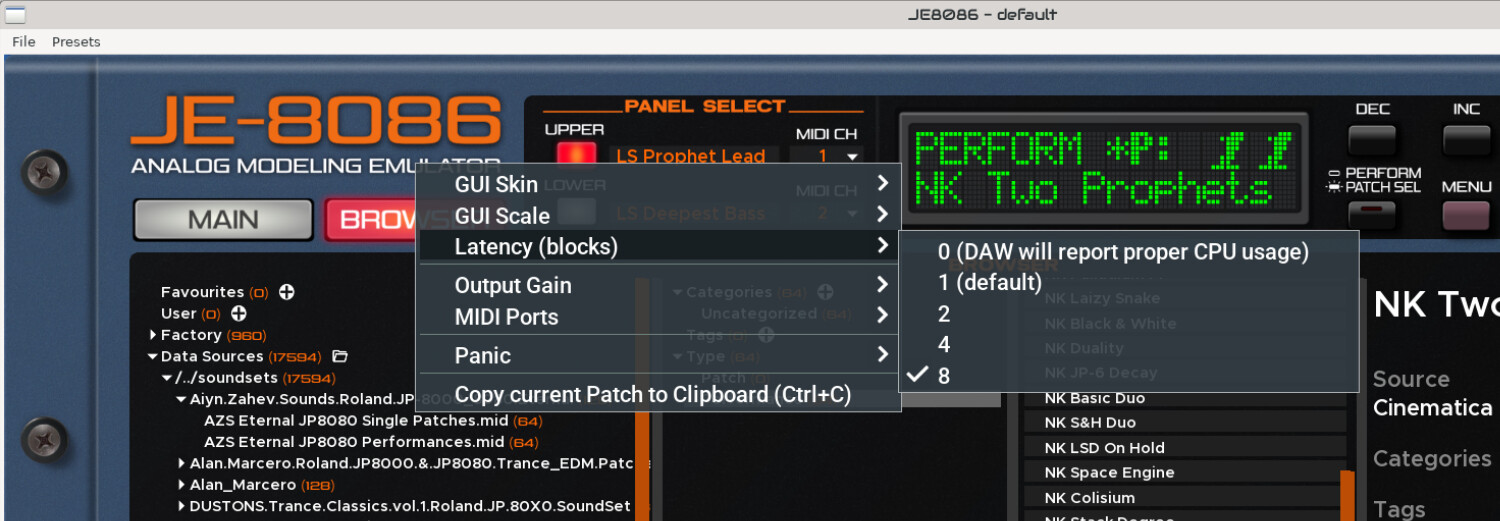Click the INC hardware button
Image resolution: width=1500 pixels, height=521 pixels.
tap(1466, 141)
